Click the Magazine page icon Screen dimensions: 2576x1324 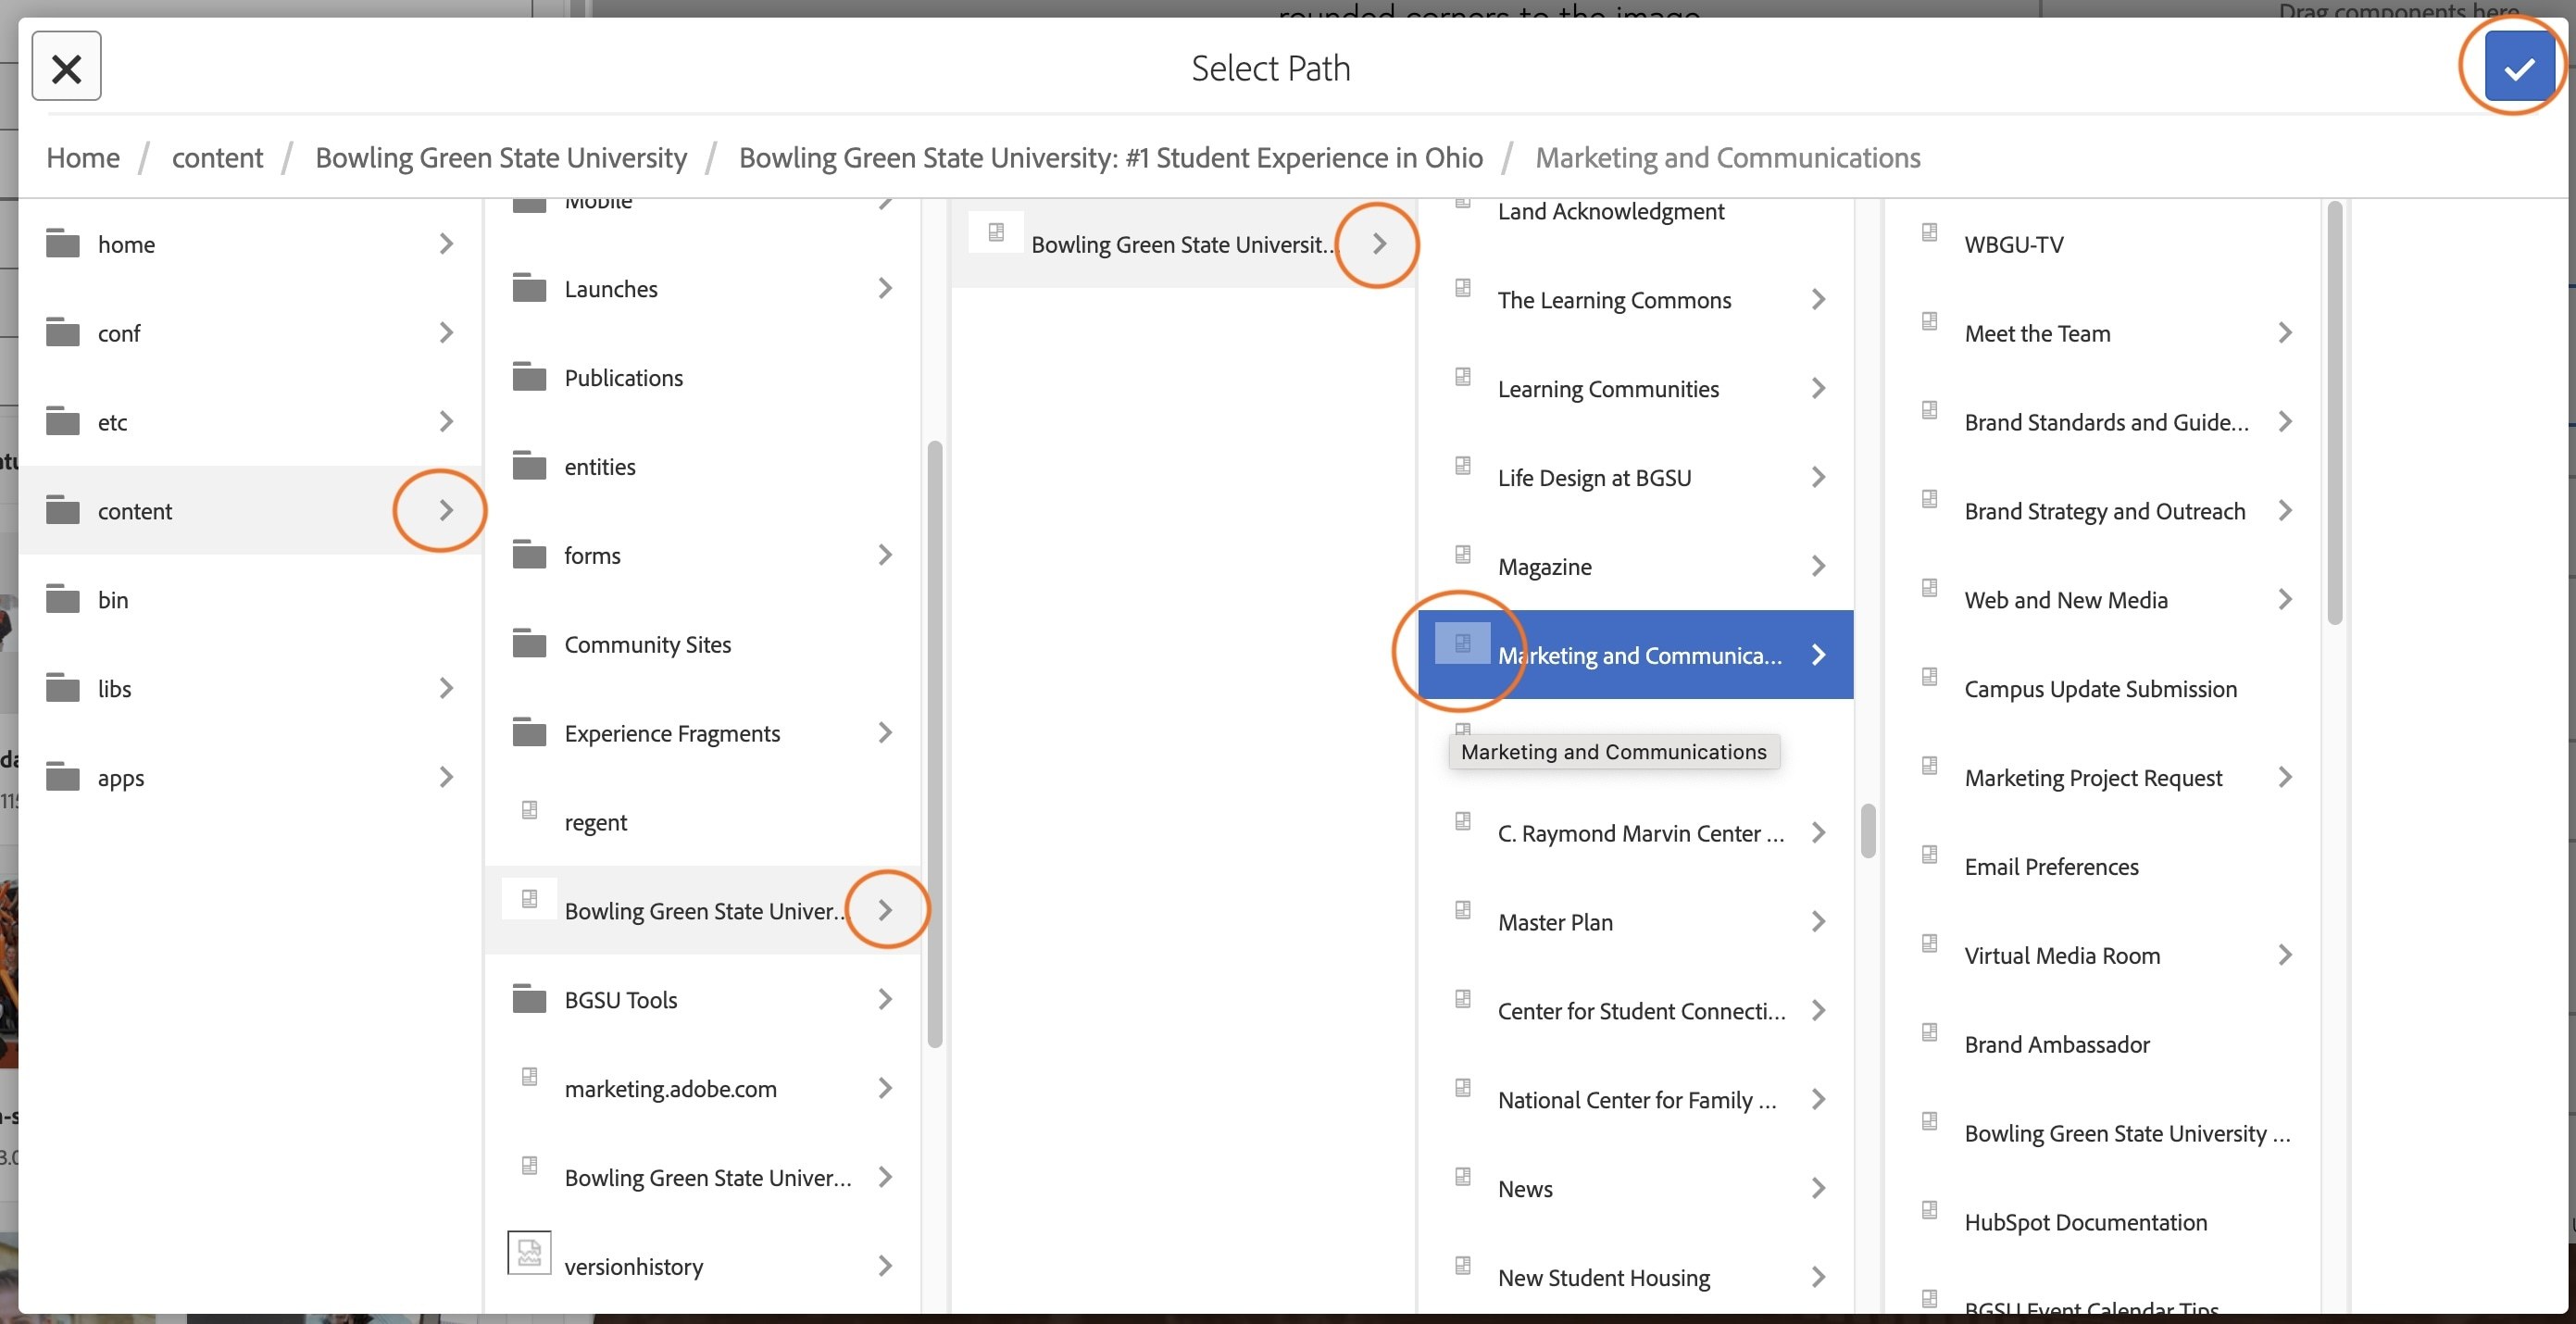click(x=1463, y=555)
